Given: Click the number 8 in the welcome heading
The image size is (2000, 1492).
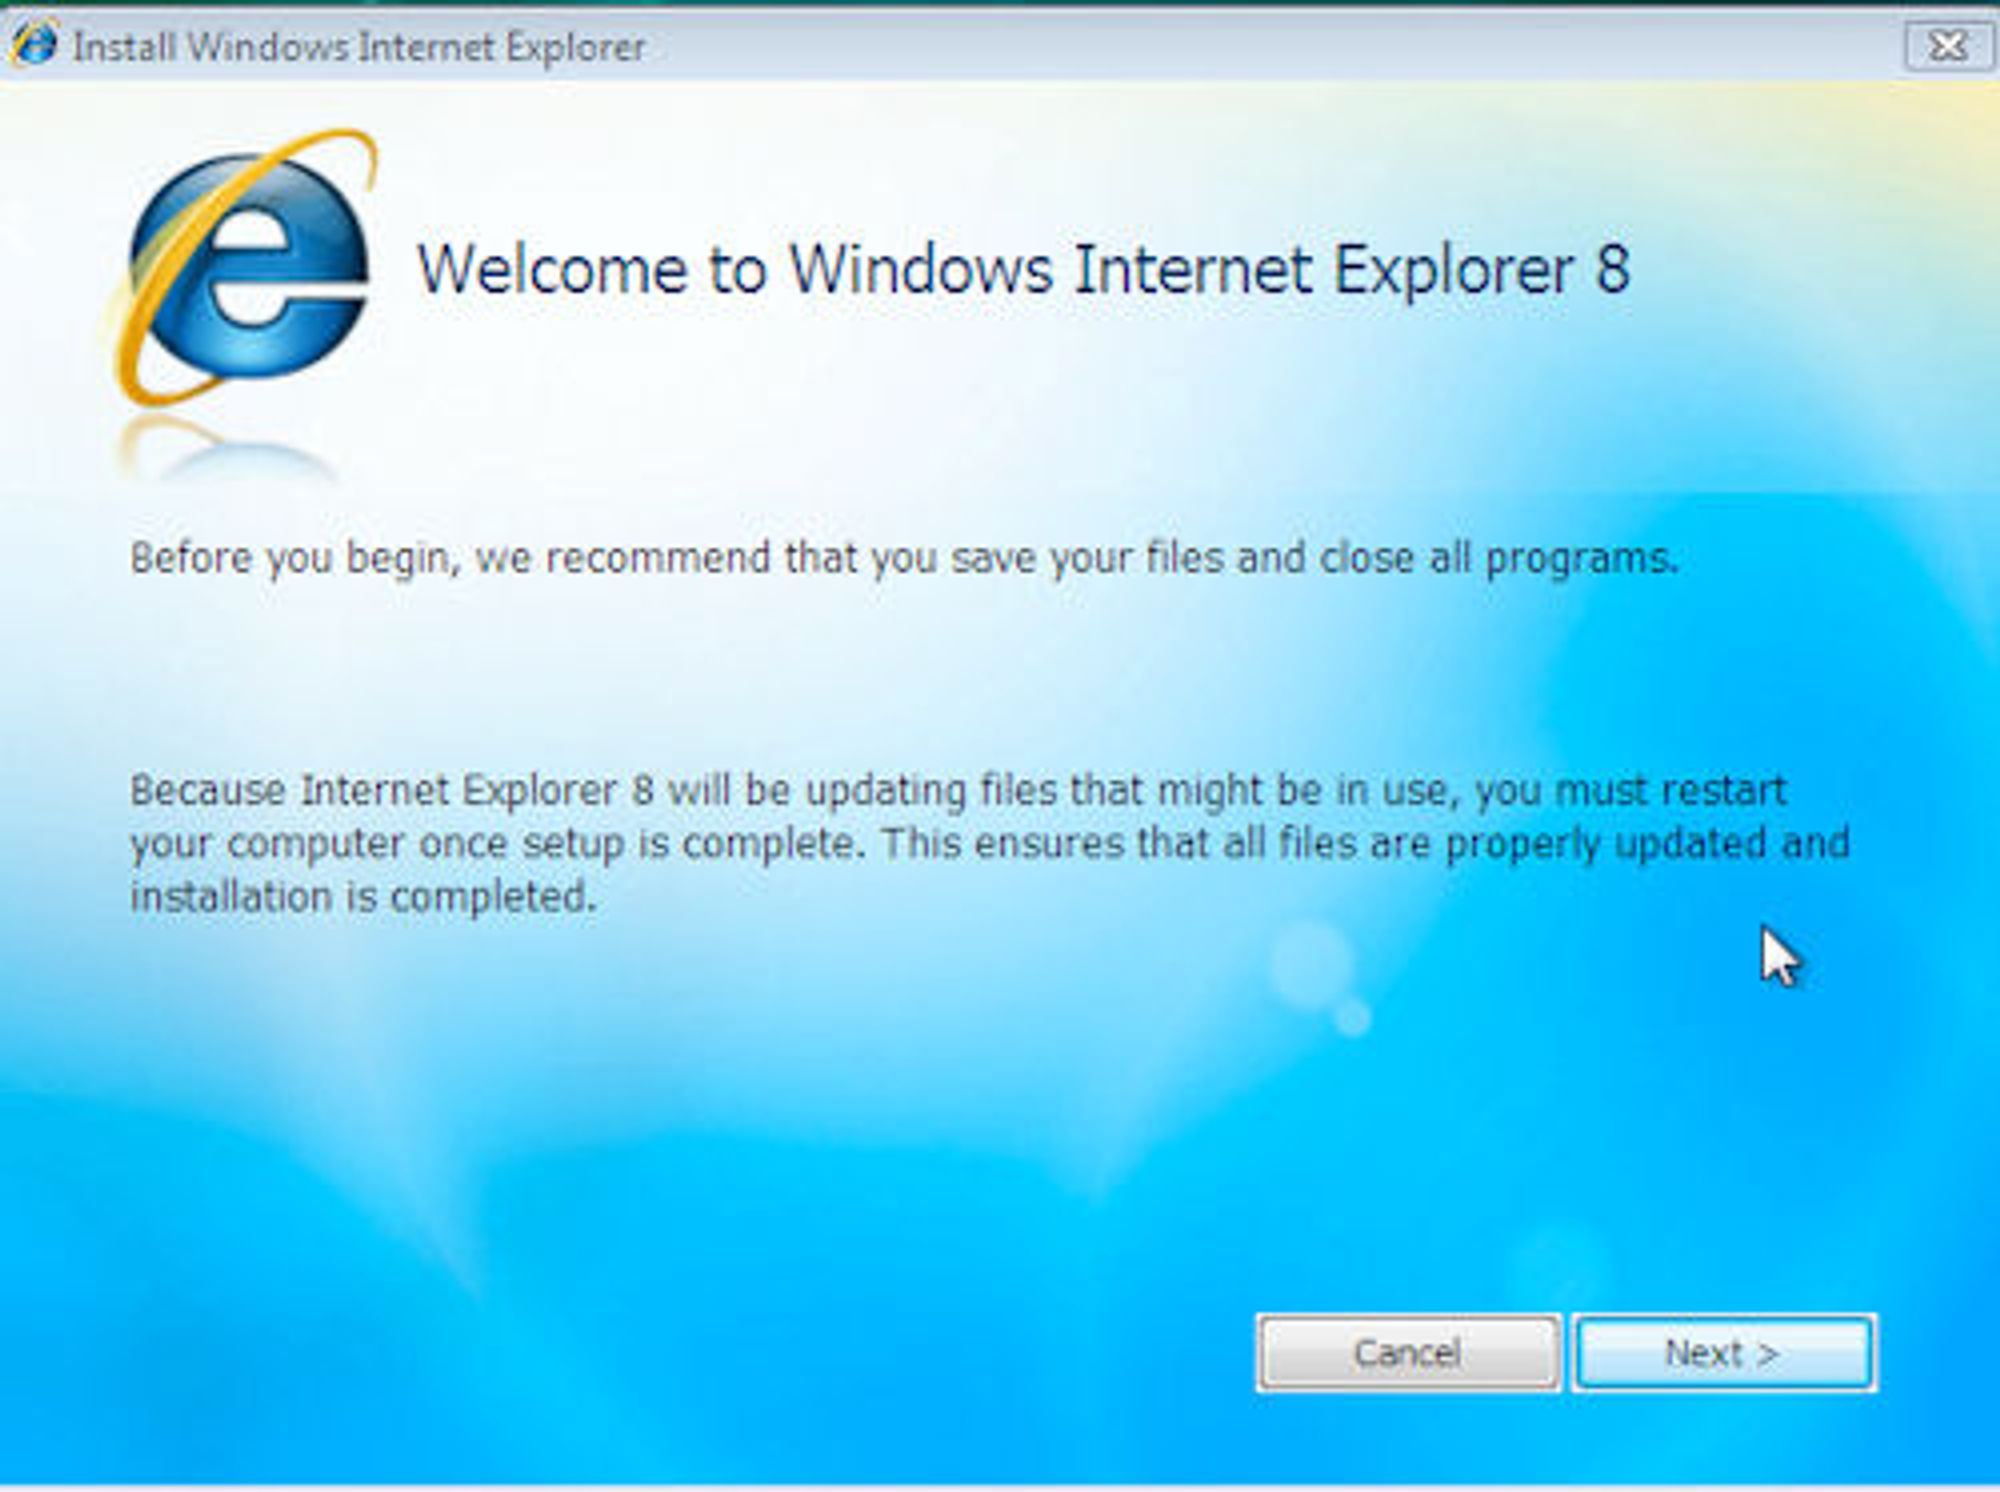Looking at the screenshot, I should pos(1612,270).
